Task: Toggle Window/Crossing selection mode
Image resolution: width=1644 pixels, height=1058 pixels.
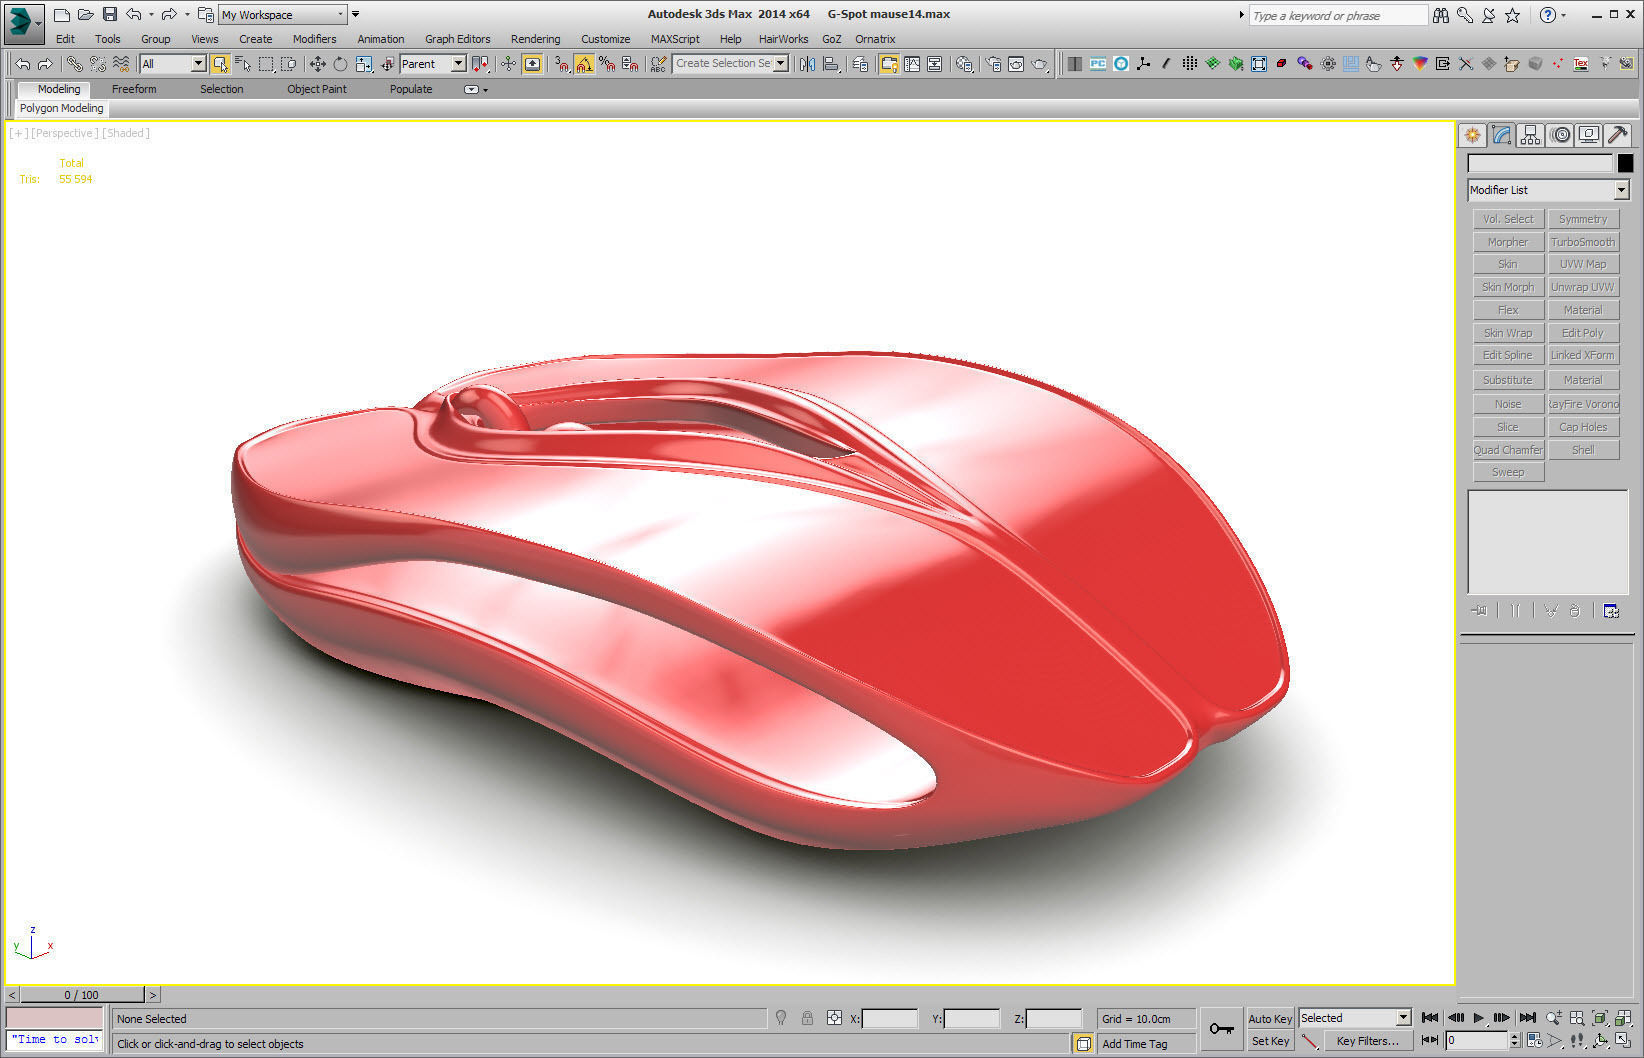Action: point(288,64)
